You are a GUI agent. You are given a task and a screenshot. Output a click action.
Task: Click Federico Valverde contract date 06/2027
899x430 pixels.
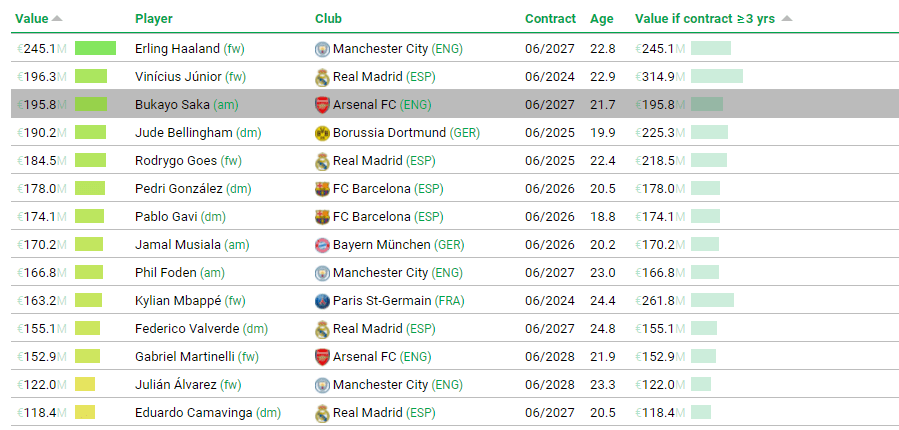coord(549,328)
